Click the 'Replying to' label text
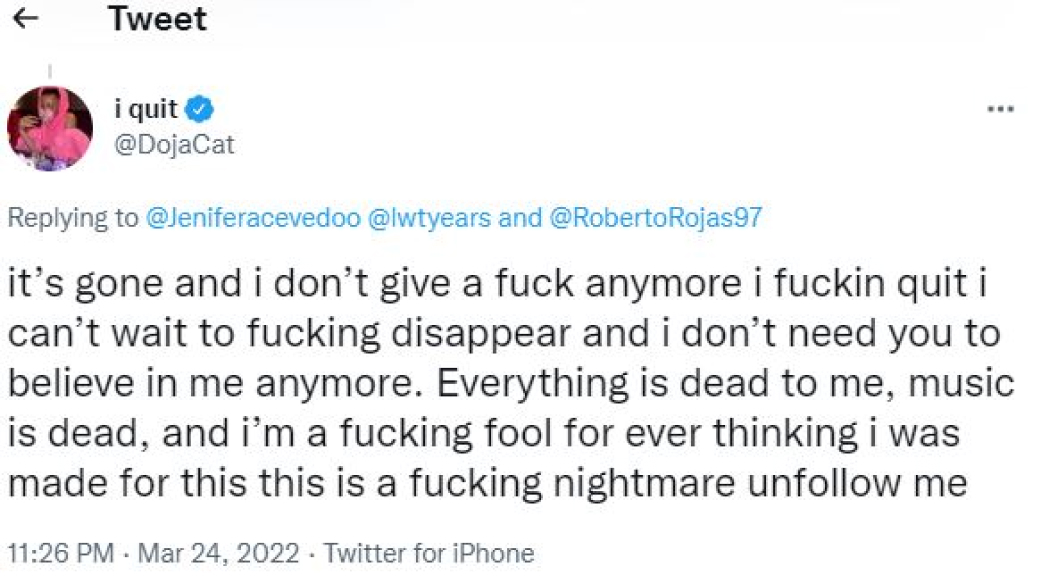Screen dimensions: 1041x584 coord(73,219)
